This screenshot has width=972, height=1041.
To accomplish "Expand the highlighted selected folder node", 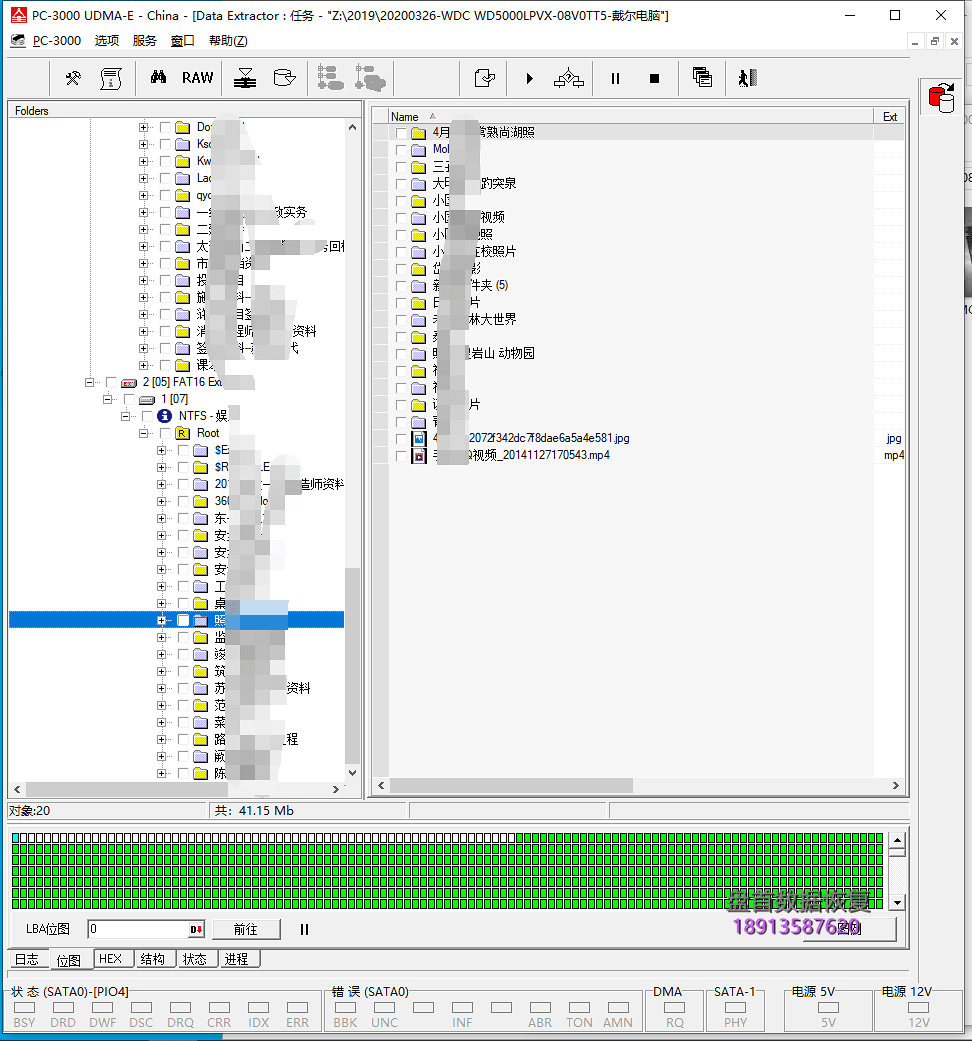I will (161, 620).
